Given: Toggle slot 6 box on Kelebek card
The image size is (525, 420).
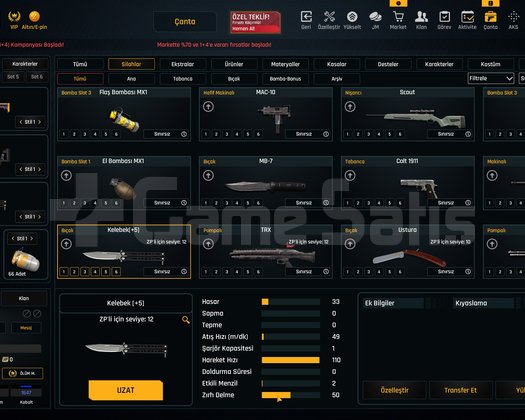Looking at the screenshot, I should coord(116,272).
